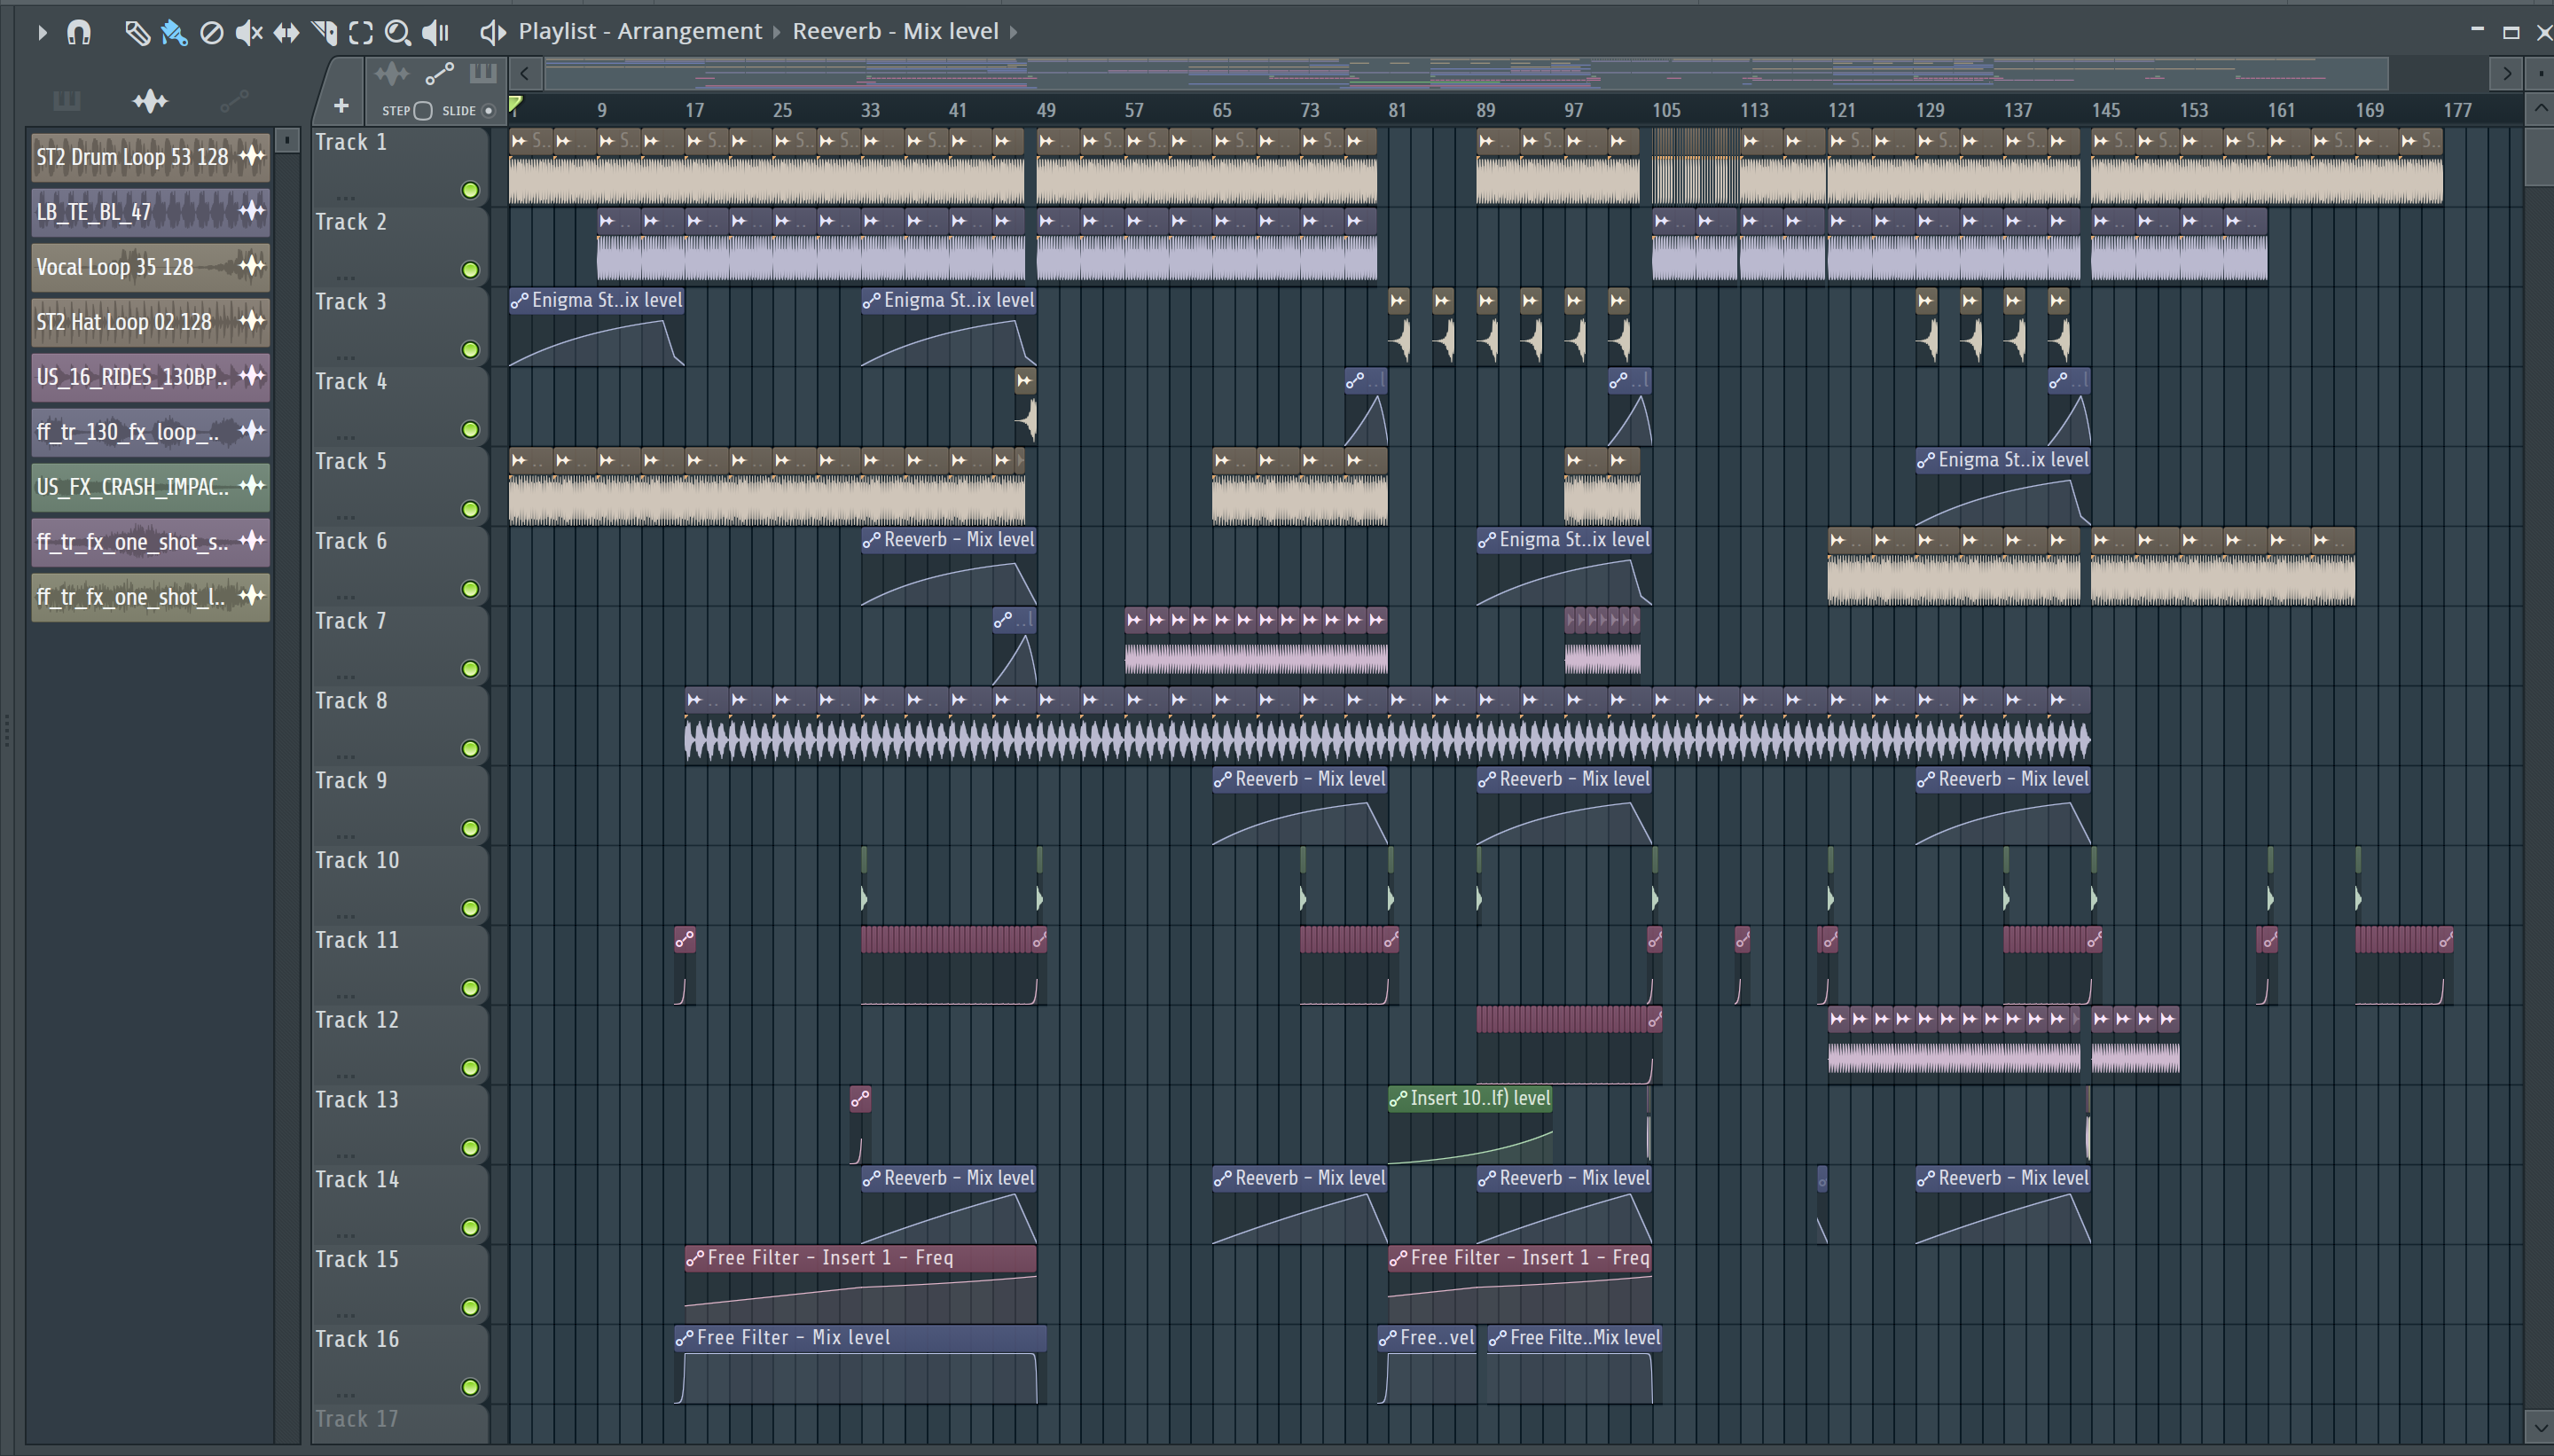Show audio clips in the picker panel

(x=150, y=100)
